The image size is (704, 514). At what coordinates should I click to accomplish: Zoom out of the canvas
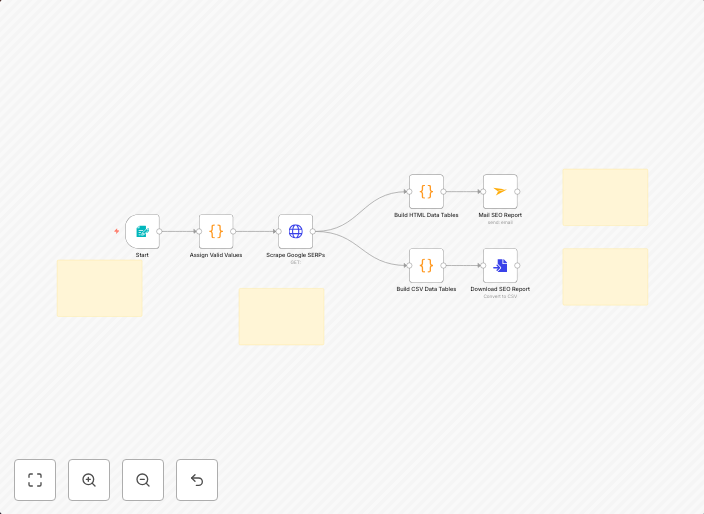[x=143, y=480]
